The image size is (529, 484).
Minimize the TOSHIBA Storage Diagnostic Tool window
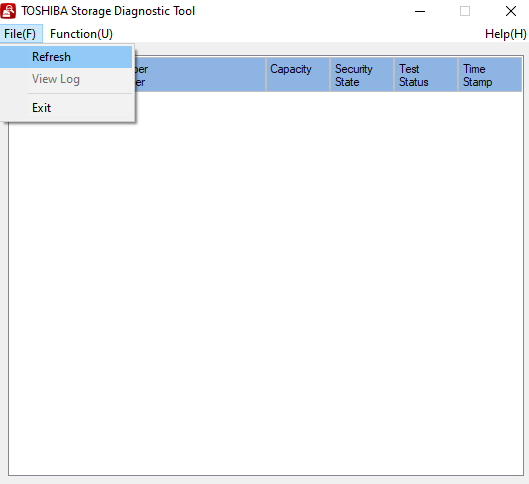(420, 11)
